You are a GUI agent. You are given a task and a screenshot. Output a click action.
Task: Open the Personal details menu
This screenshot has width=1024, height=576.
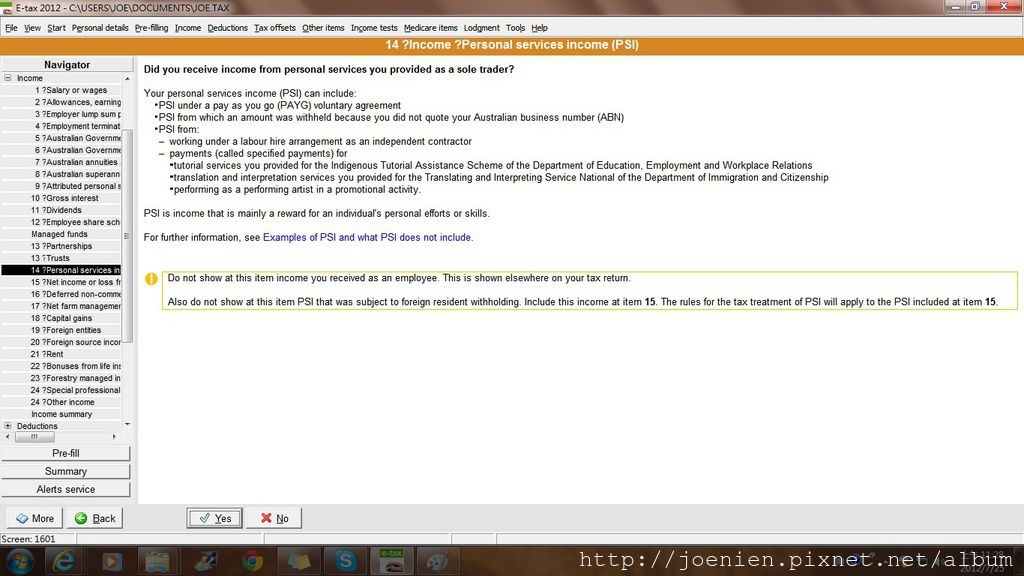pos(100,28)
